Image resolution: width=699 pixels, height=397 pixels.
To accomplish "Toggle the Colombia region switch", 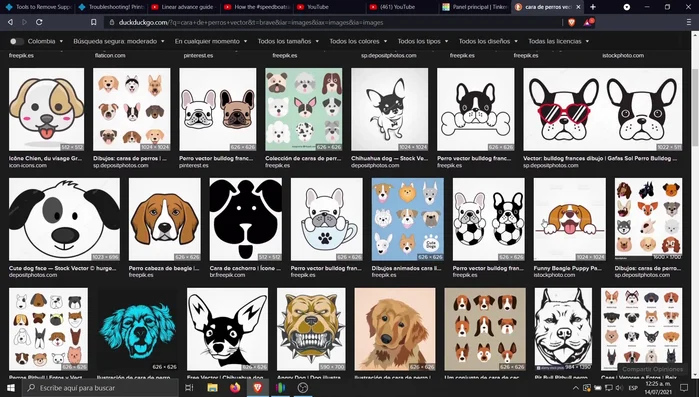I will 16,41.
